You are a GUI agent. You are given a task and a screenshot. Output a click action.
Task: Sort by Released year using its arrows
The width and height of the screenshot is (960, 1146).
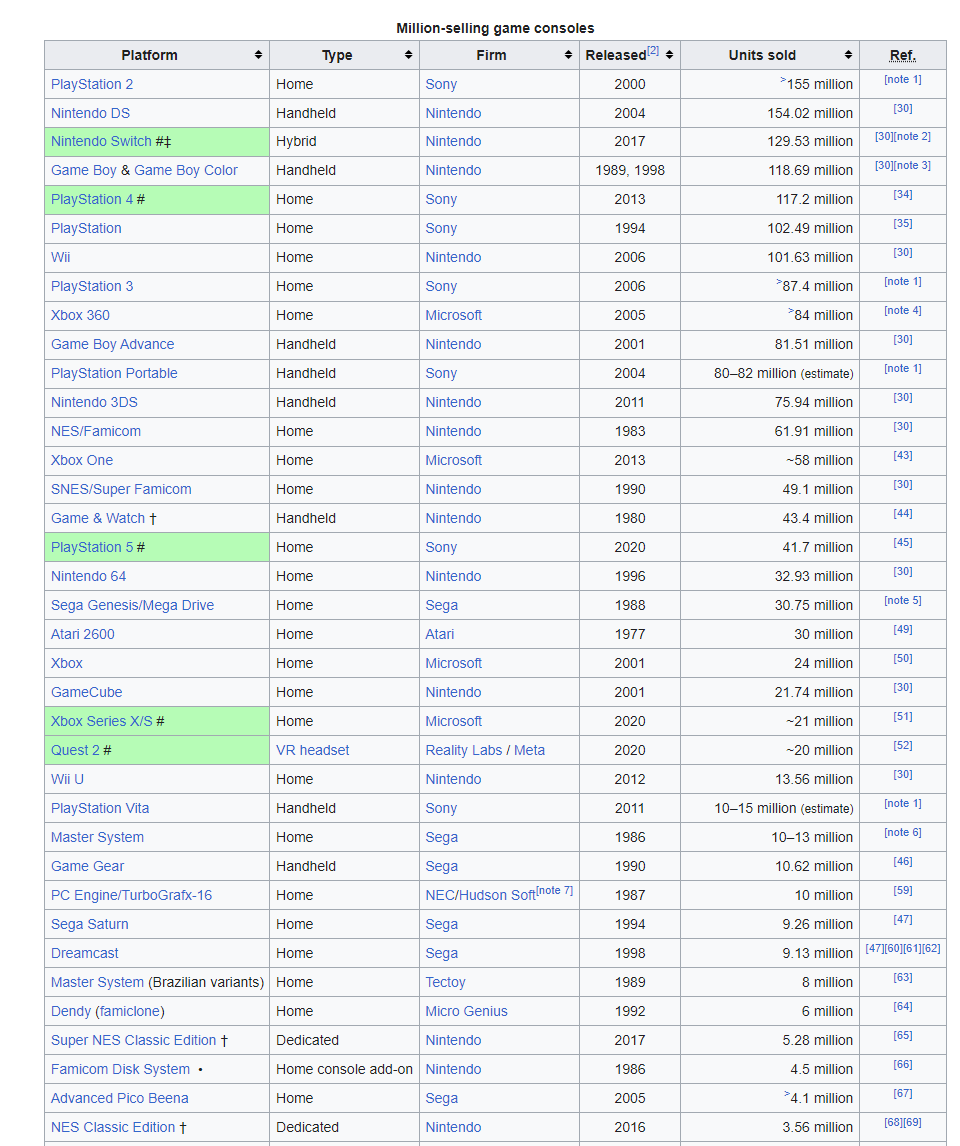coord(669,55)
